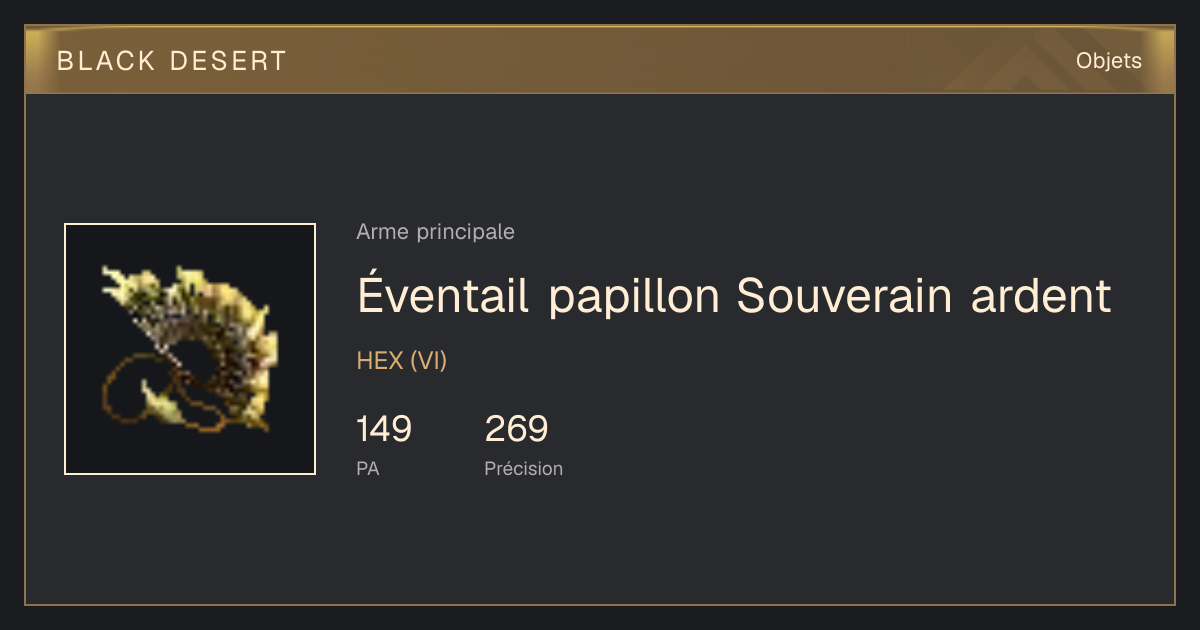Open the Objets link in header
The height and width of the screenshot is (630, 1200).
(1108, 61)
